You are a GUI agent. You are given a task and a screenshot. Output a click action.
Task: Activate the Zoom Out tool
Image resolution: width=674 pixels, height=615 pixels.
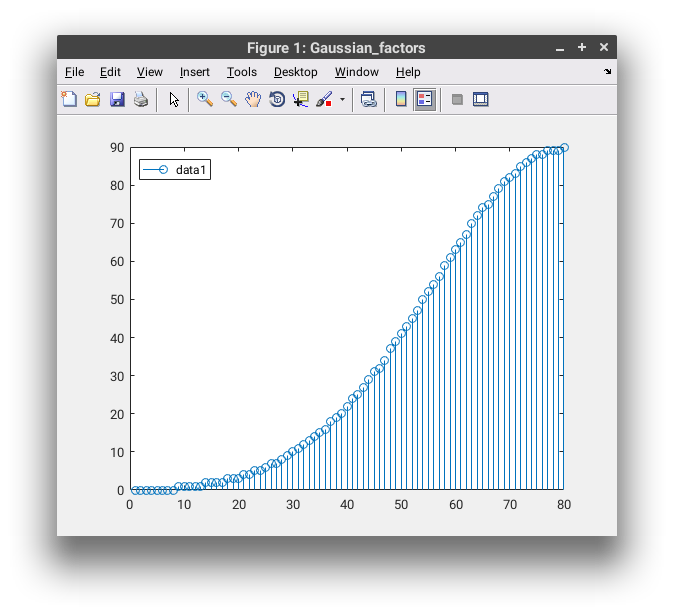pyautogui.click(x=229, y=99)
